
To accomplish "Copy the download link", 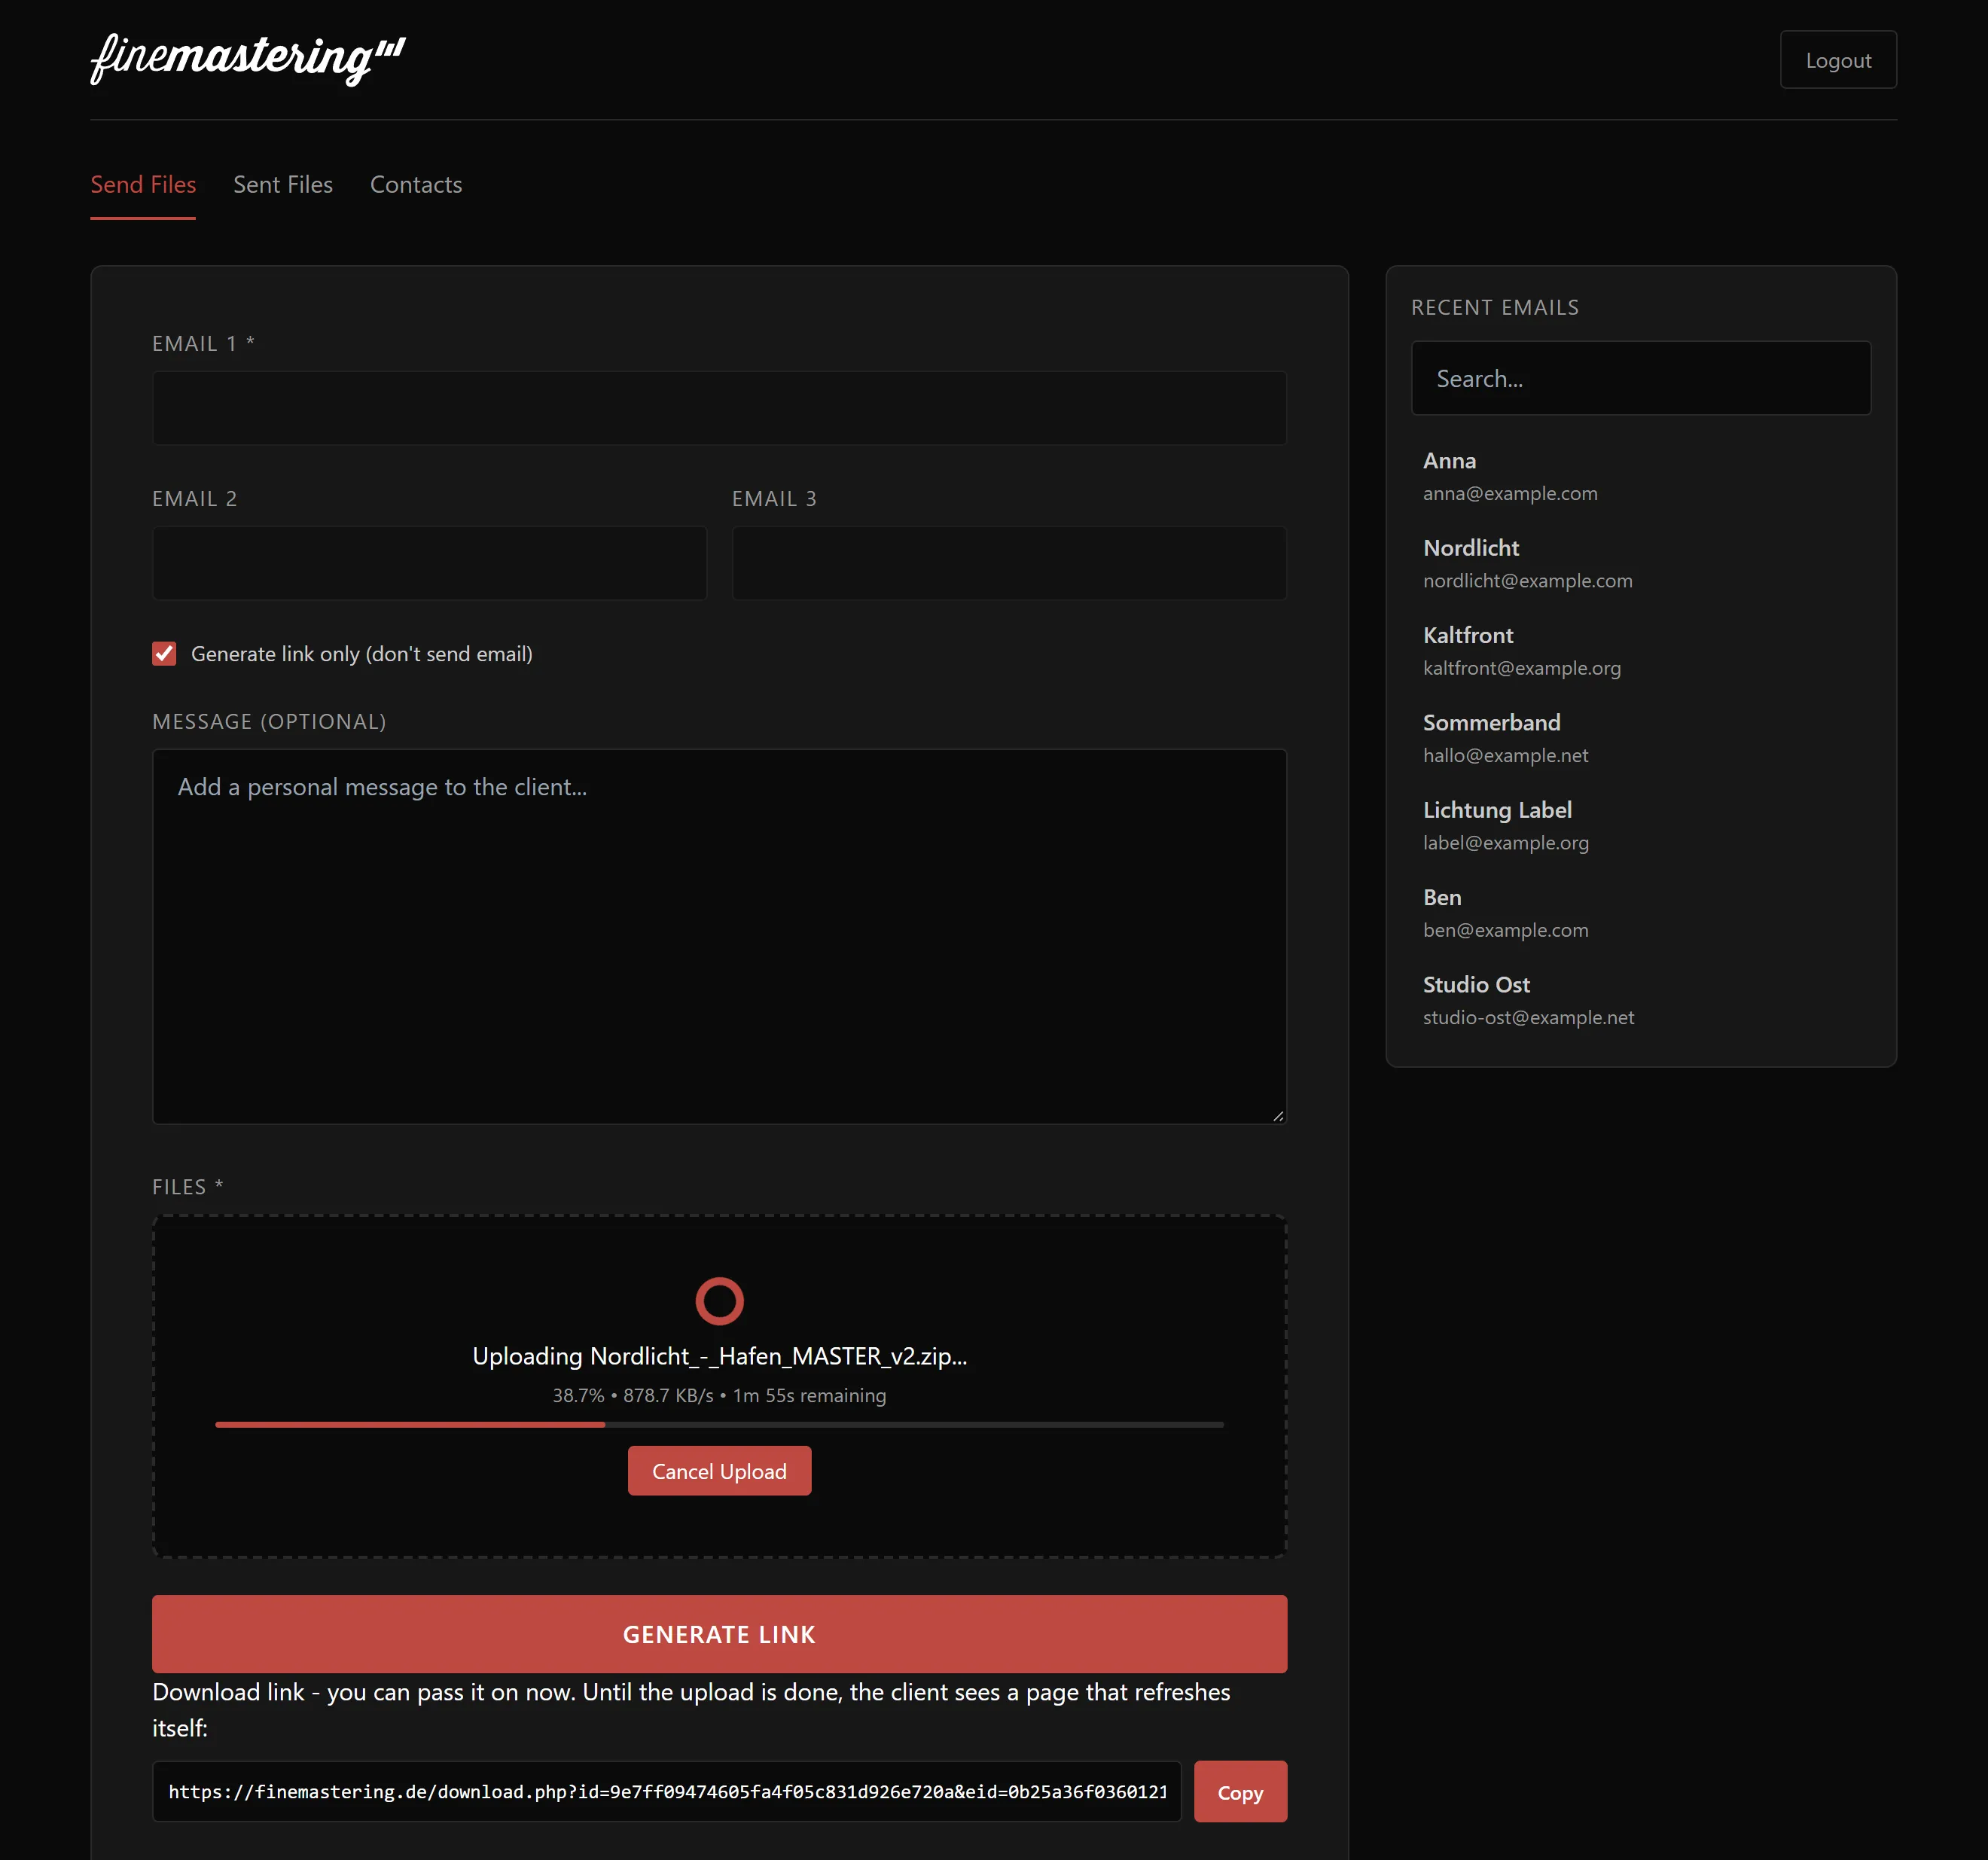I will tap(1240, 1792).
